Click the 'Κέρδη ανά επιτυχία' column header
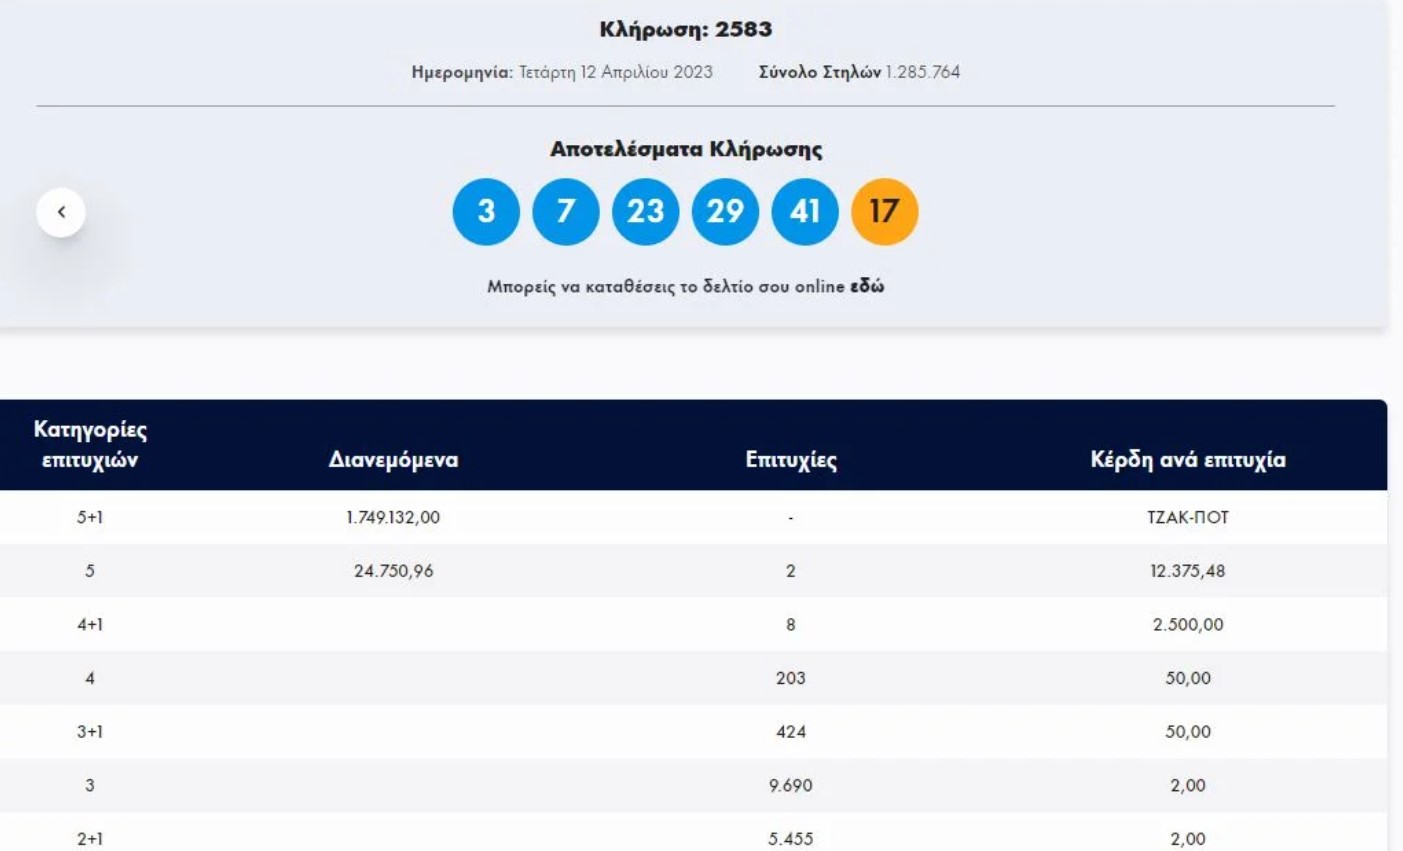Viewport: 1403px width, 851px height. click(x=1187, y=460)
